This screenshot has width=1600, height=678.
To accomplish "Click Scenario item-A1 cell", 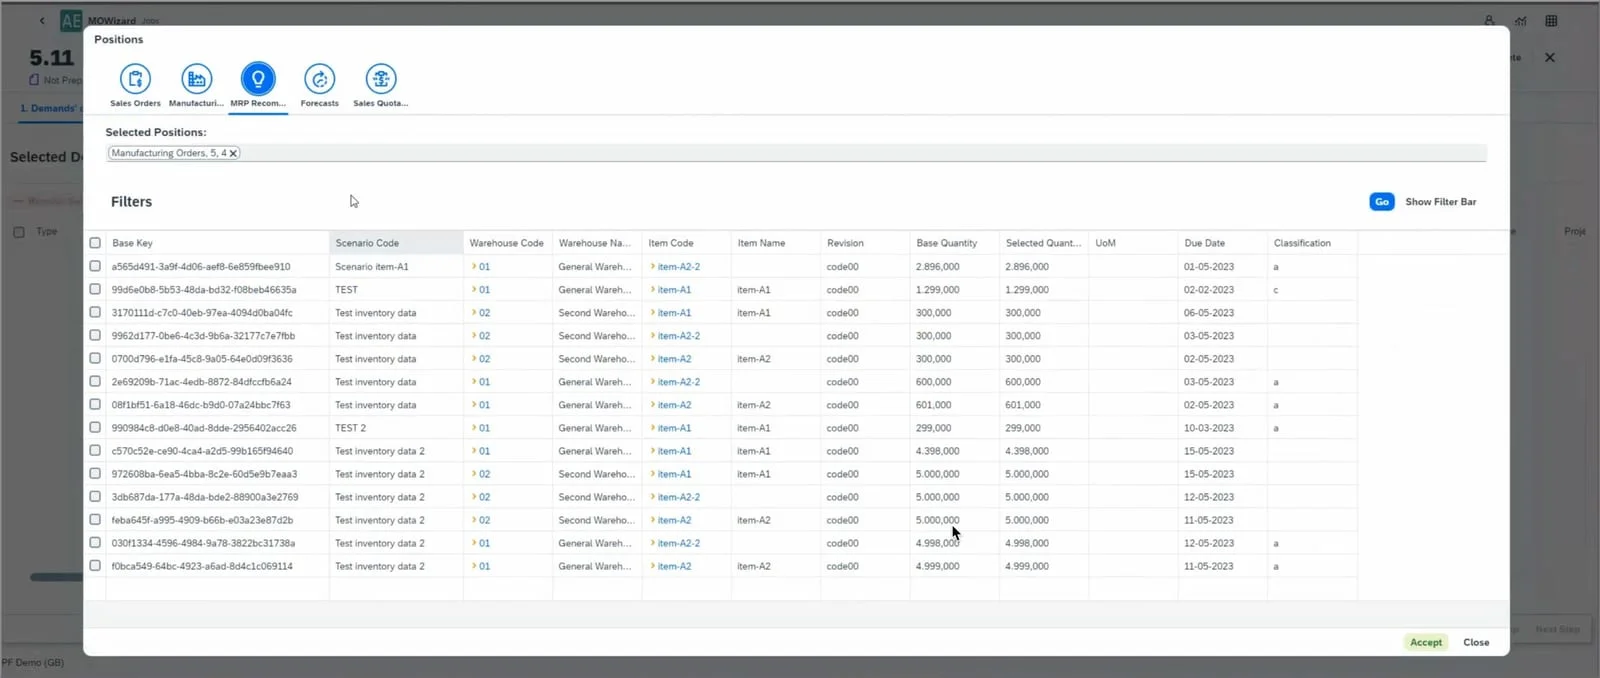I will [x=372, y=267].
